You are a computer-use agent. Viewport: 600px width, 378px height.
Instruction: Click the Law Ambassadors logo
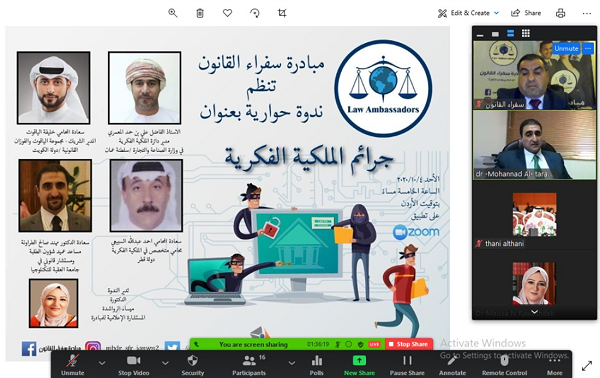click(x=383, y=88)
